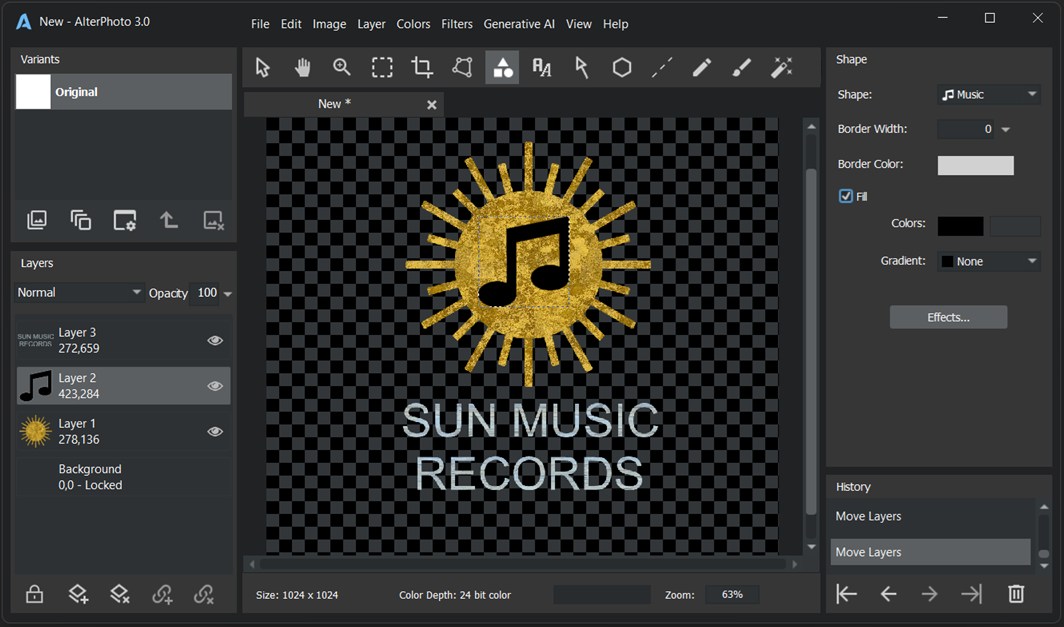The width and height of the screenshot is (1064, 627).
Task: Select the rectangular selection tool
Action: coord(382,67)
